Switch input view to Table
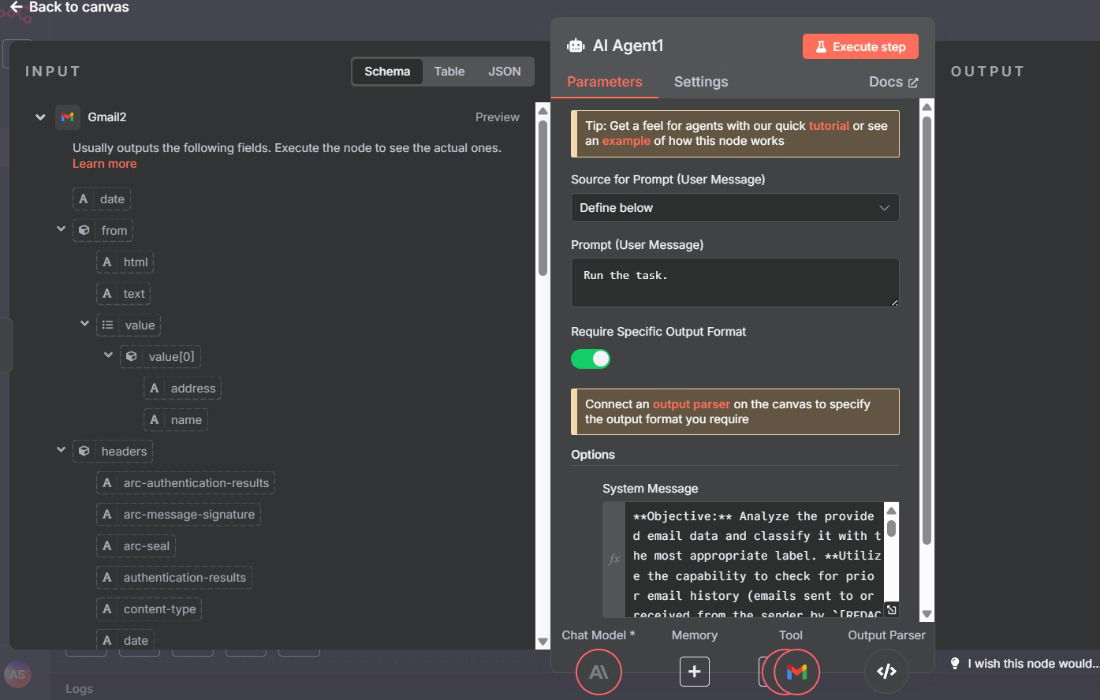Image resolution: width=1100 pixels, height=700 pixels. click(x=449, y=72)
